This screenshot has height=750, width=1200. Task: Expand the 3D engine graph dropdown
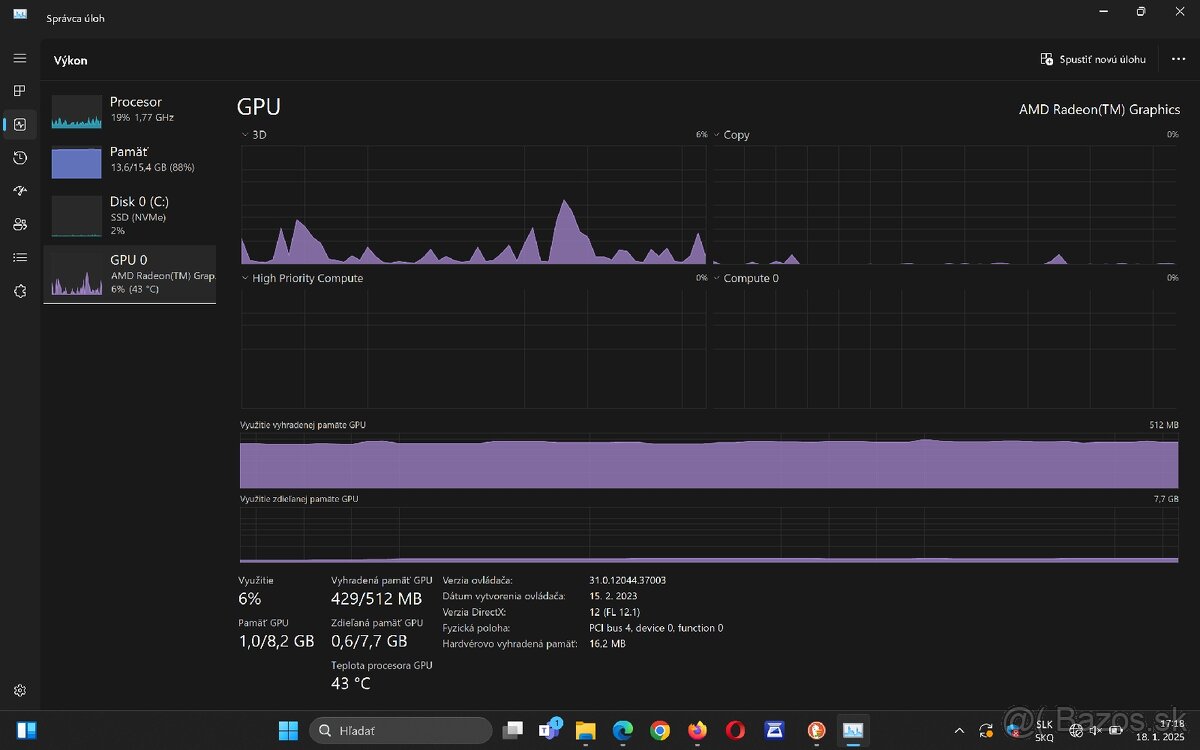[247, 135]
